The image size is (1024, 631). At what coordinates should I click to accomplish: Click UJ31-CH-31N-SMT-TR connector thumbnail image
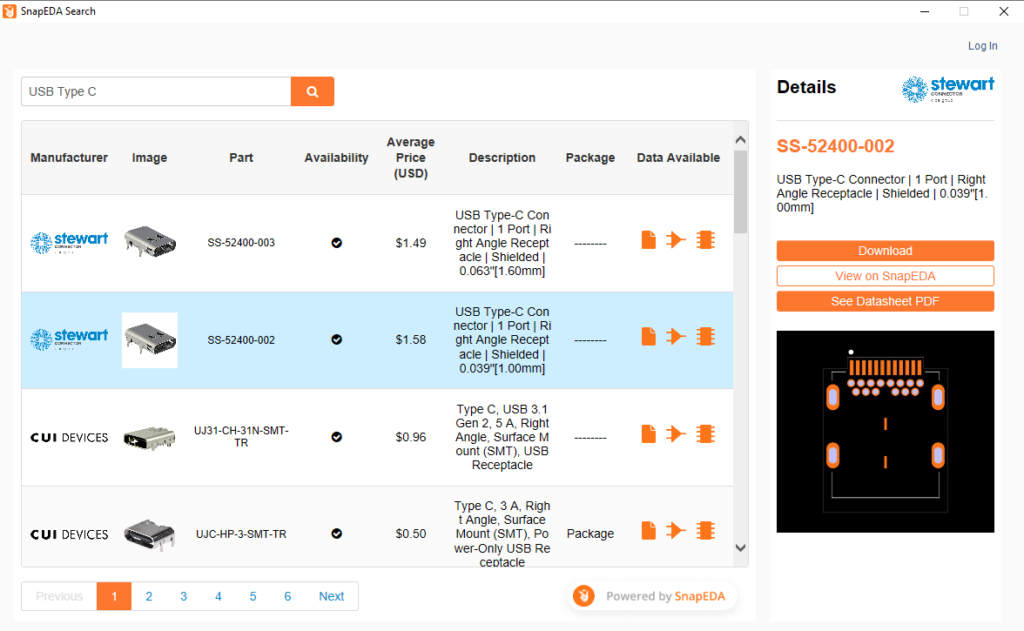(x=150, y=437)
